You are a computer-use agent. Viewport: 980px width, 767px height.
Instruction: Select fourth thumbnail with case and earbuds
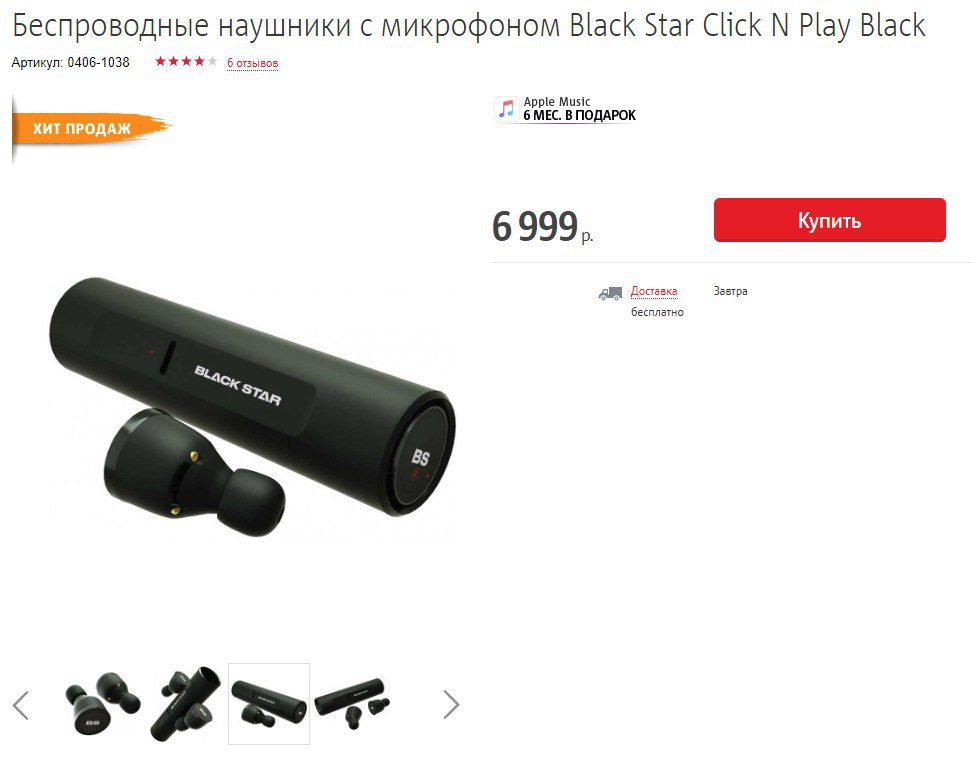(352, 704)
